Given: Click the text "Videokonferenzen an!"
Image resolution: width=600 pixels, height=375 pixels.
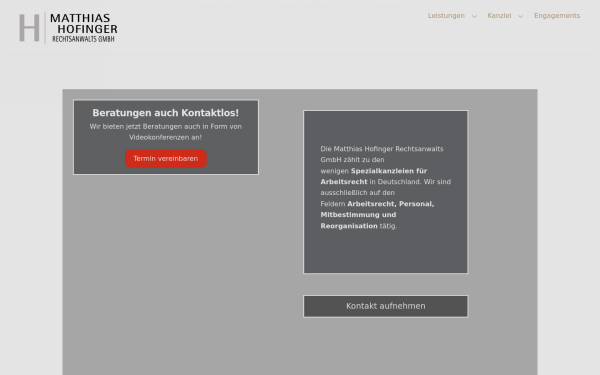Looking at the screenshot, I should 165,137.
